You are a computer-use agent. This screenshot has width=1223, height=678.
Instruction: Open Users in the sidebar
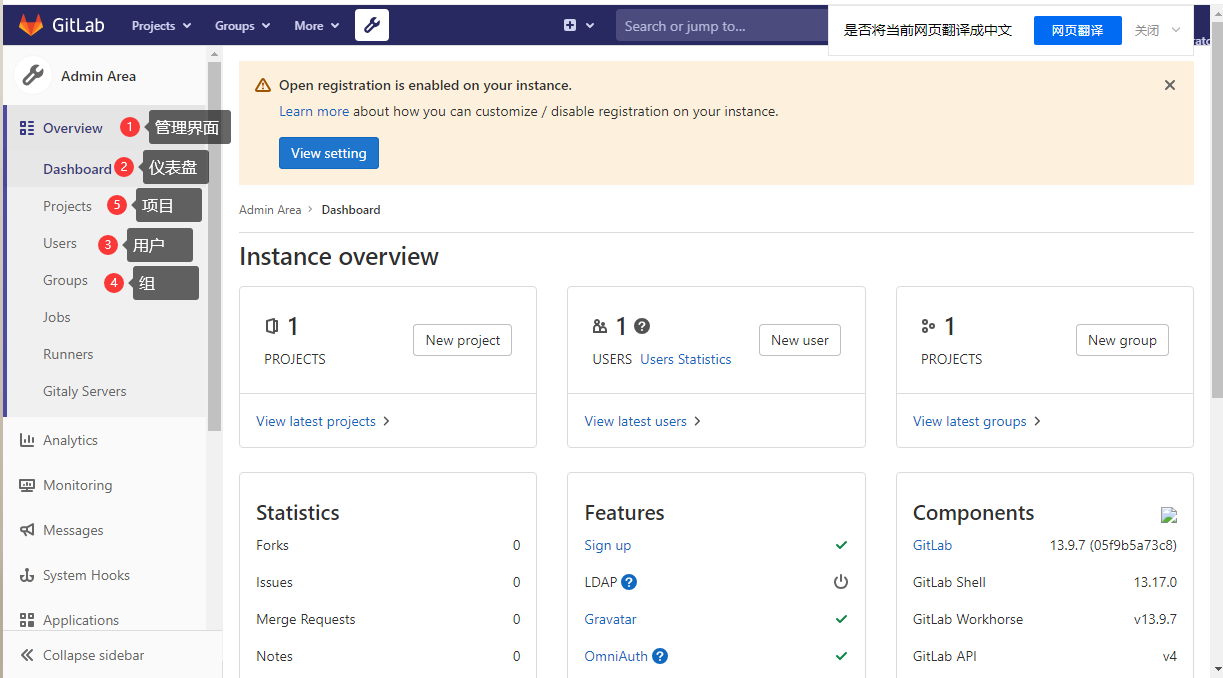point(60,243)
